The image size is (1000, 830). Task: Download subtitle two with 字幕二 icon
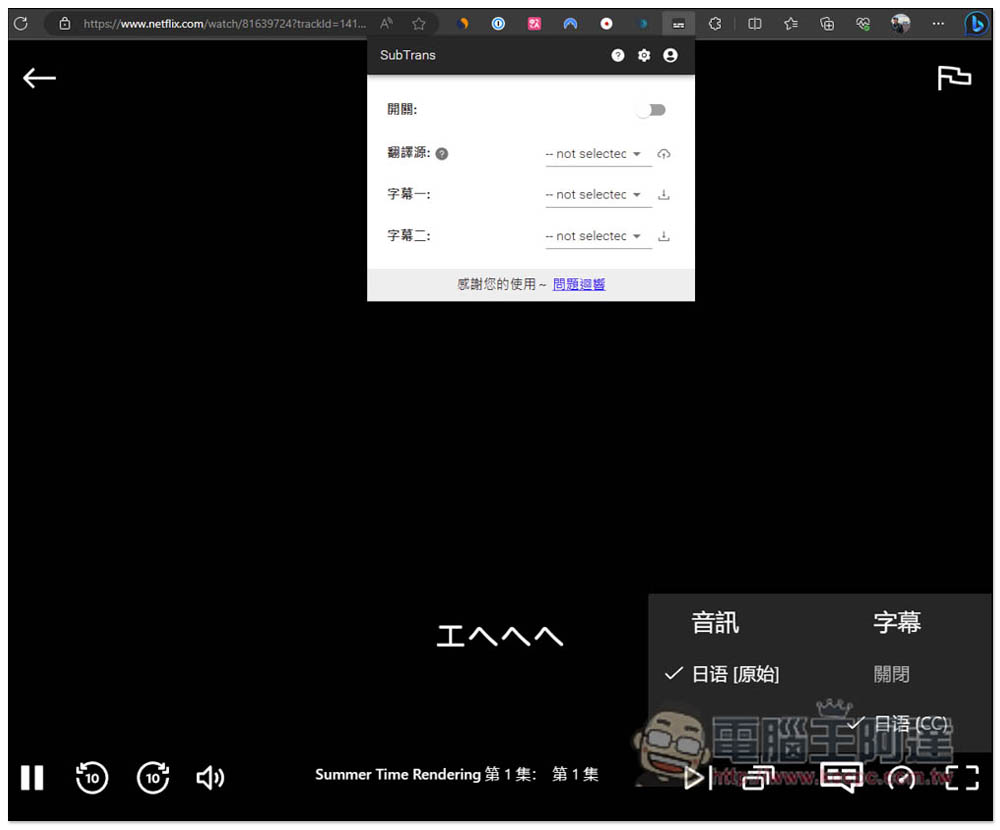(x=664, y=236)
